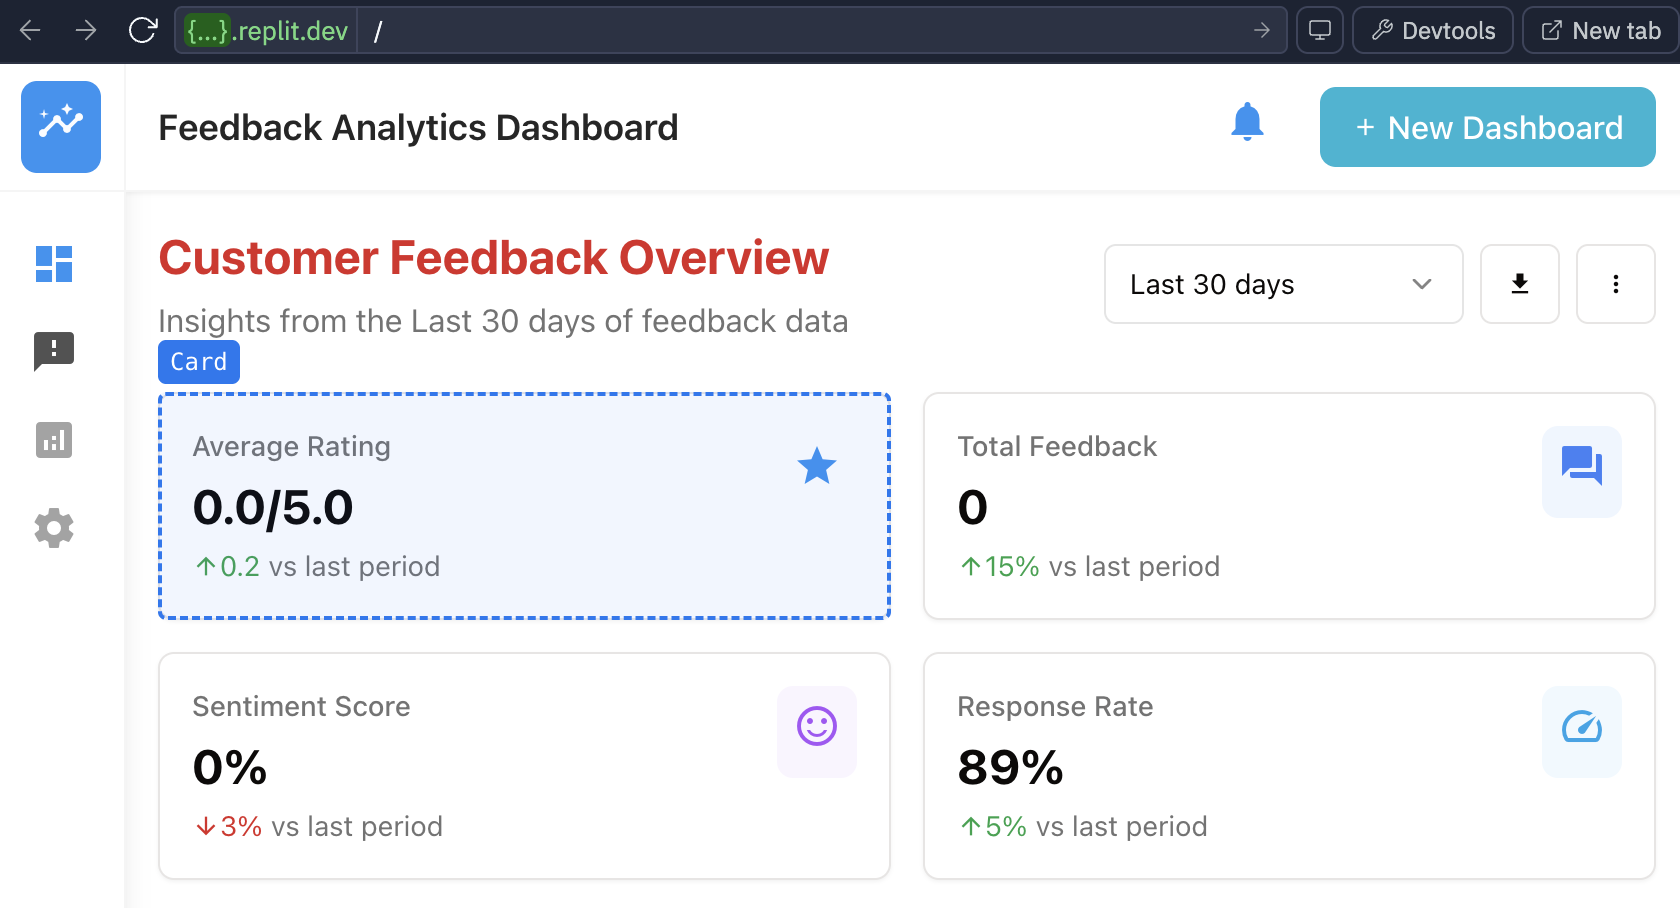Open the bar chart reports sidebar icon
The height and width of the screenshot is (908, 1680).
pos(54,439)
